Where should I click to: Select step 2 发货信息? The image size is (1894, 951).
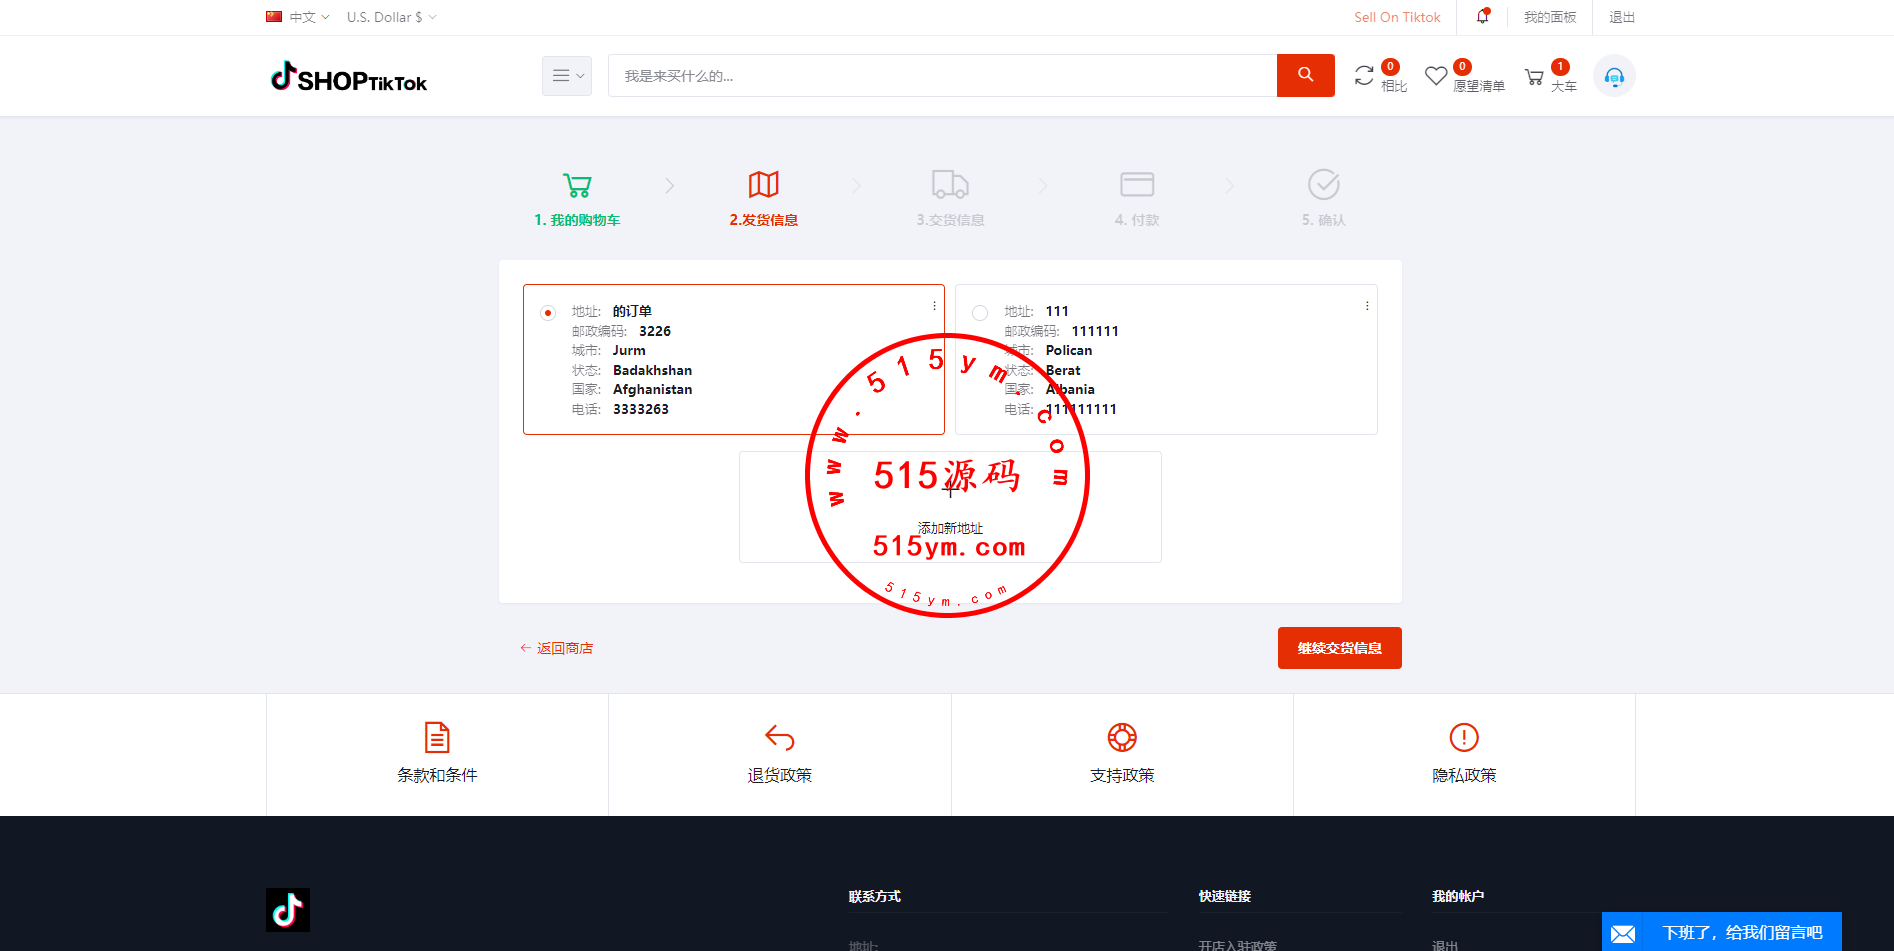(763, 198)
